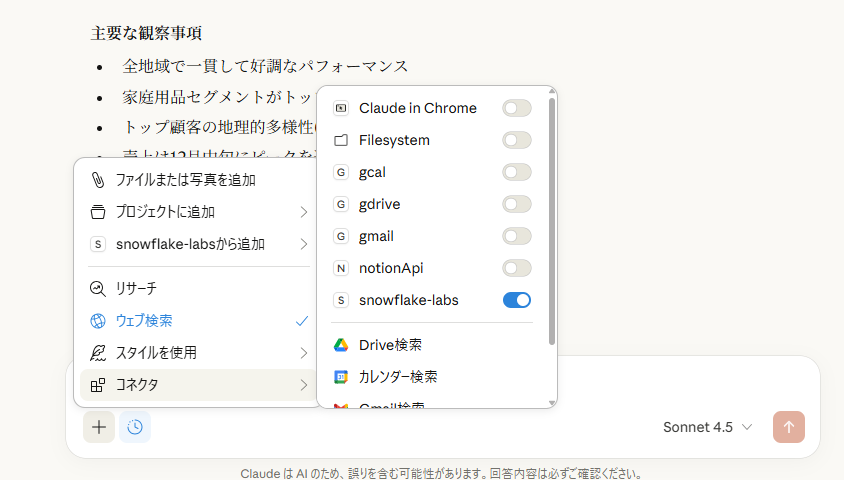Open スタイルを使用 menu item

[199, 353]
